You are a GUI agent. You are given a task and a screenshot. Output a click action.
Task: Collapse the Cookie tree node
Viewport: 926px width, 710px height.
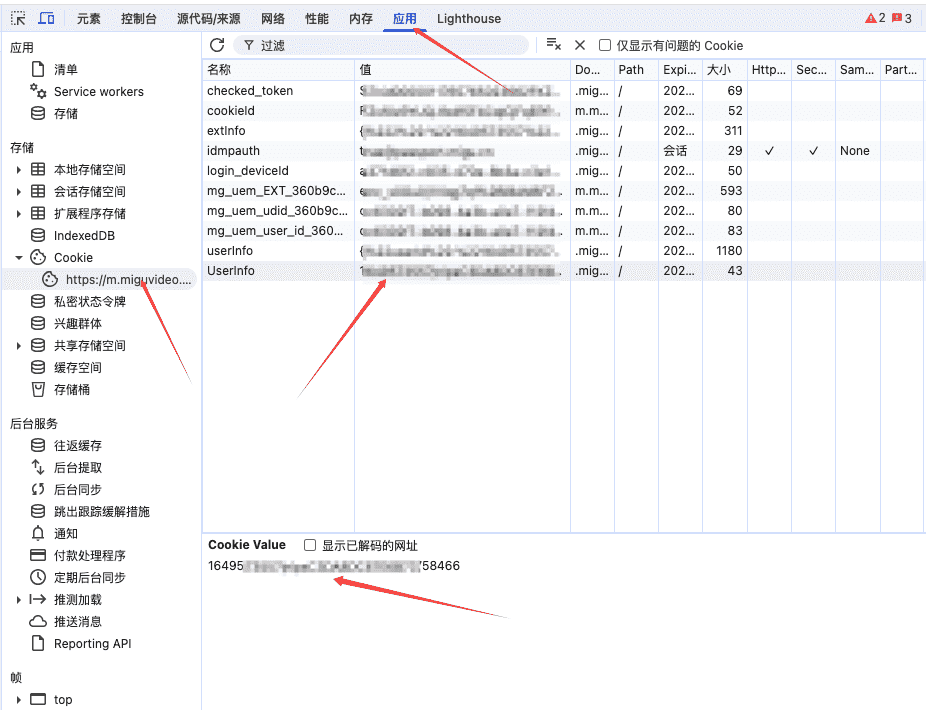tap(19, 258)
